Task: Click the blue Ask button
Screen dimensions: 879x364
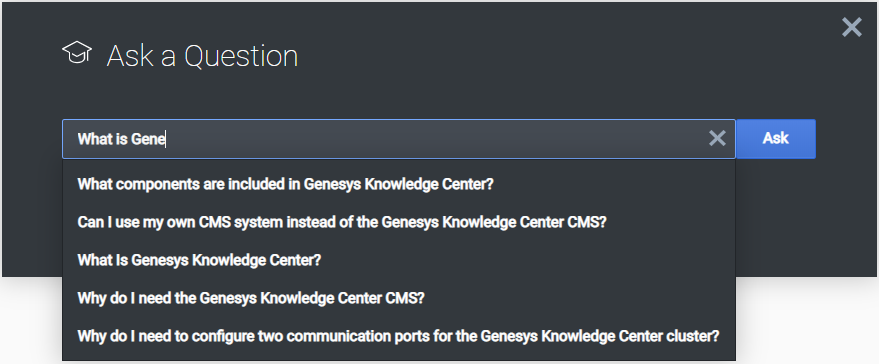Action: pyautogui.click(x=775, y=139)
